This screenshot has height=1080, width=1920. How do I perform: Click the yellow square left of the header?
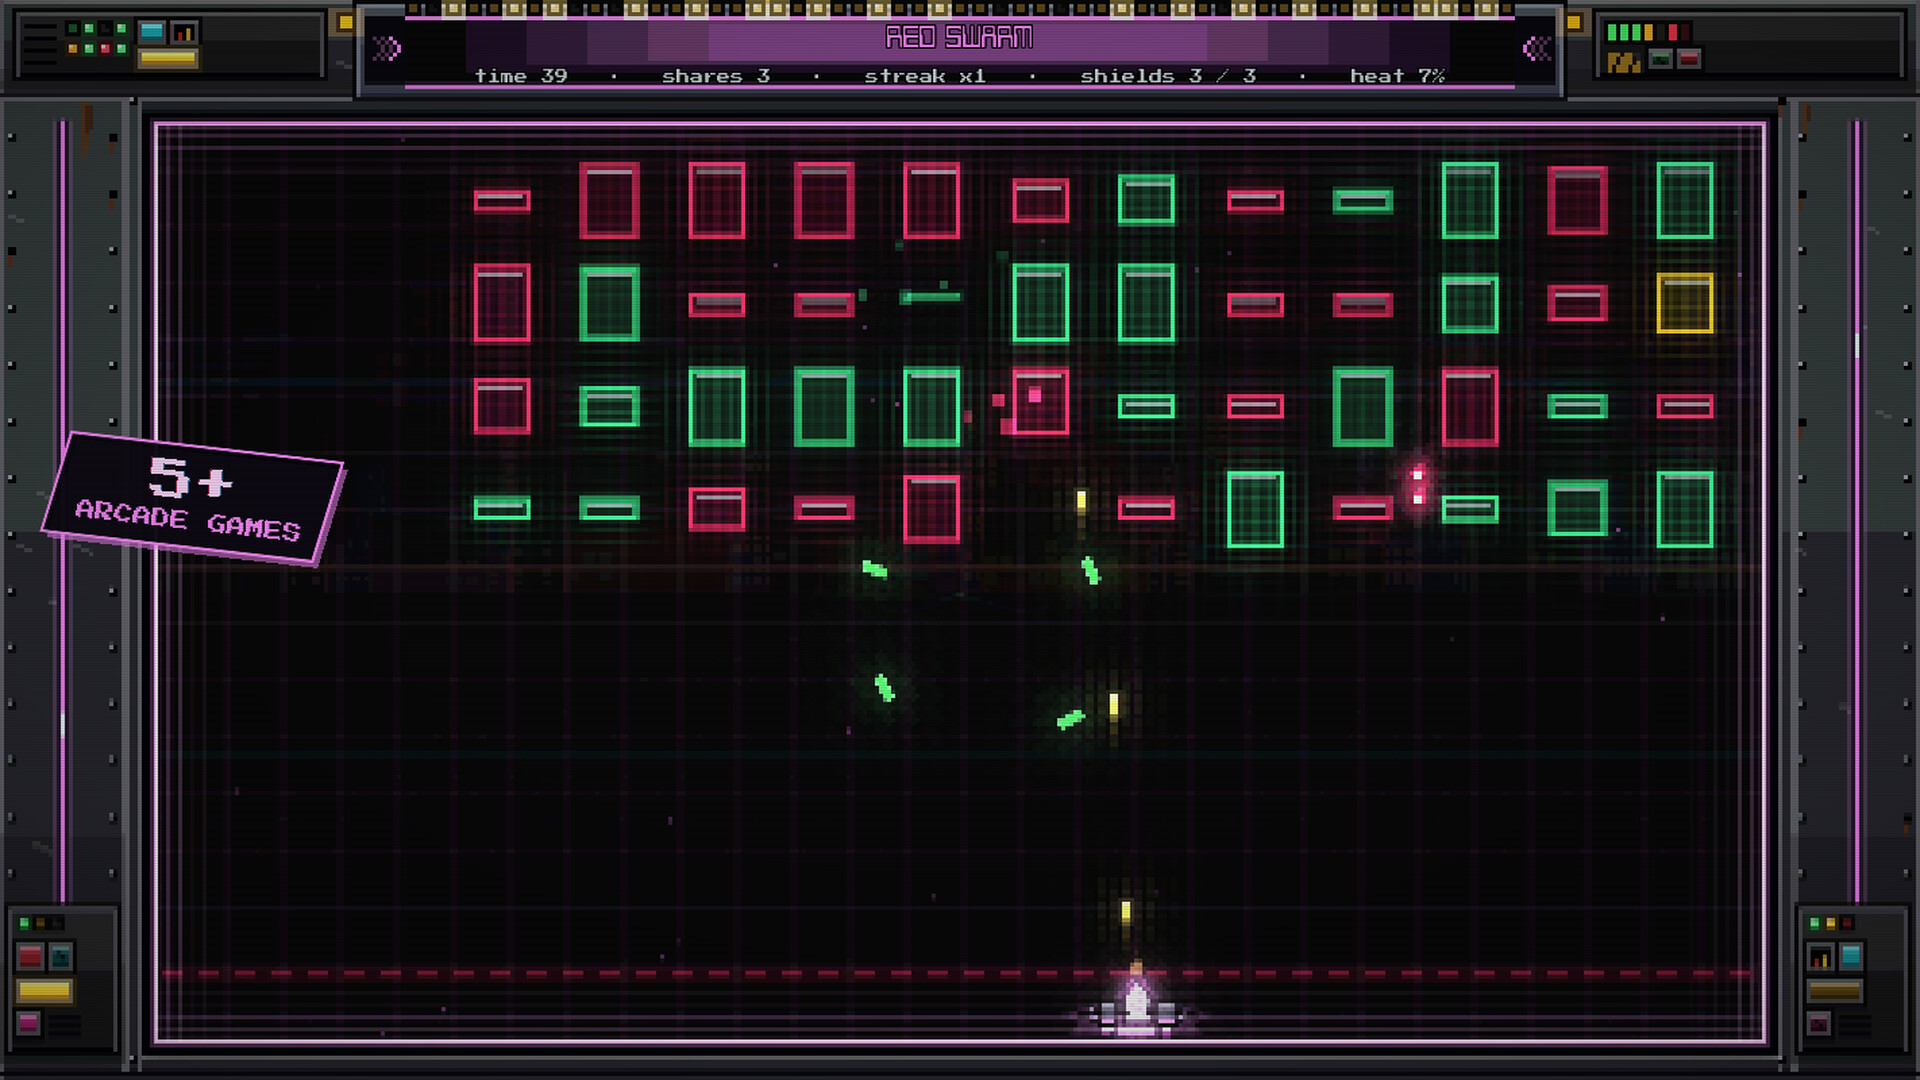click(x=346, y=22)
